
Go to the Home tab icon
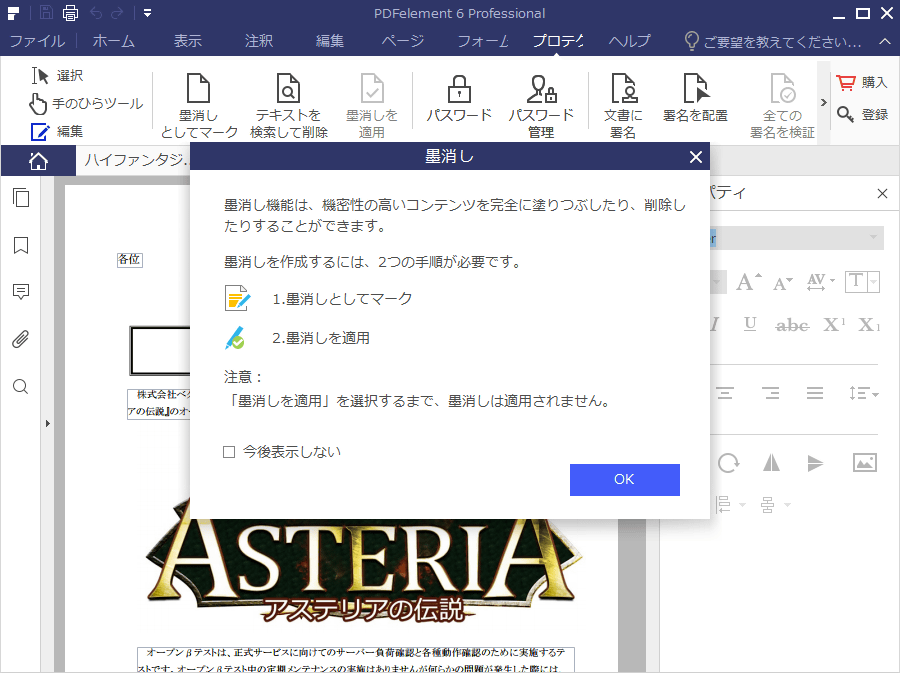pos(38,161)
